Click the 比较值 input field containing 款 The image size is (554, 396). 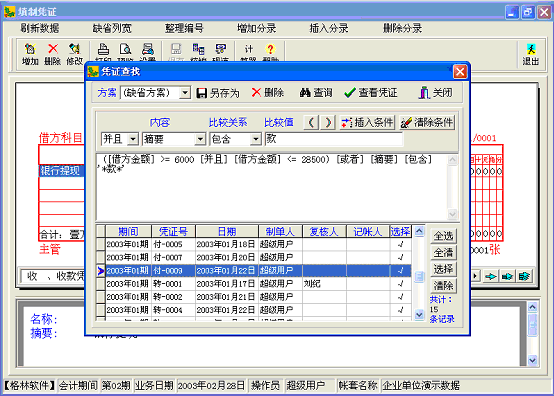[x=334, y=139]
